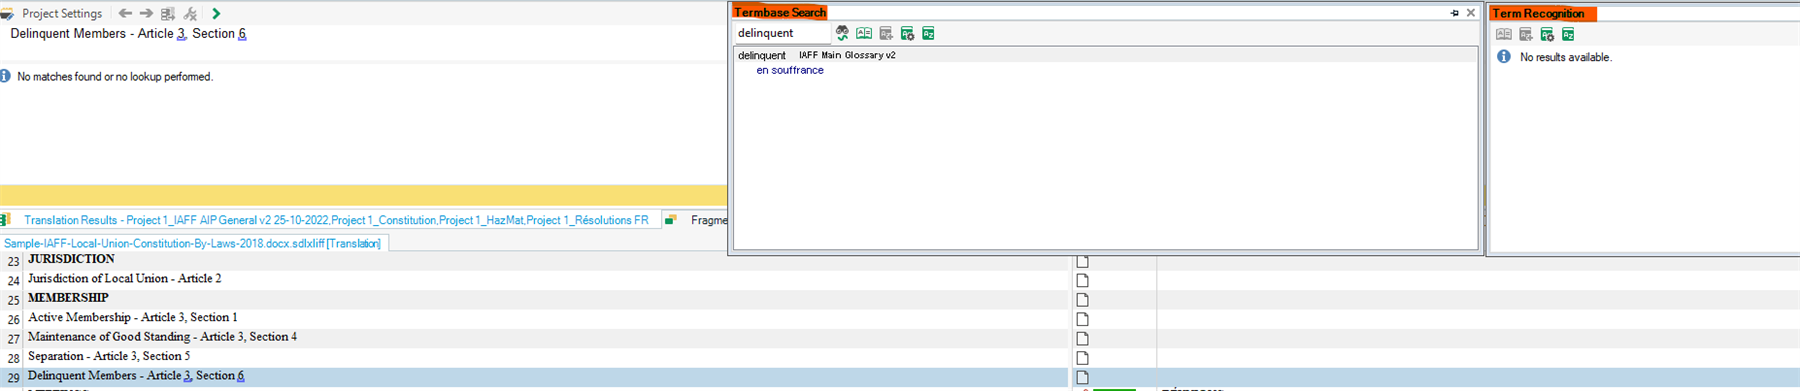1800x391 pixels.
Task: Click the green Az icon in Term Recognition
Action: coord(1568,34)
